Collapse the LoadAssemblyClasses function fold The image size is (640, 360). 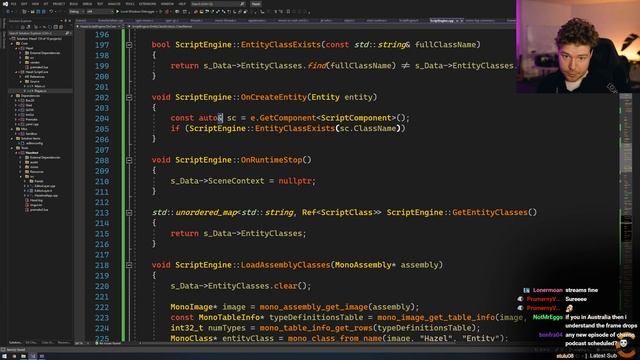pos(129,265)
